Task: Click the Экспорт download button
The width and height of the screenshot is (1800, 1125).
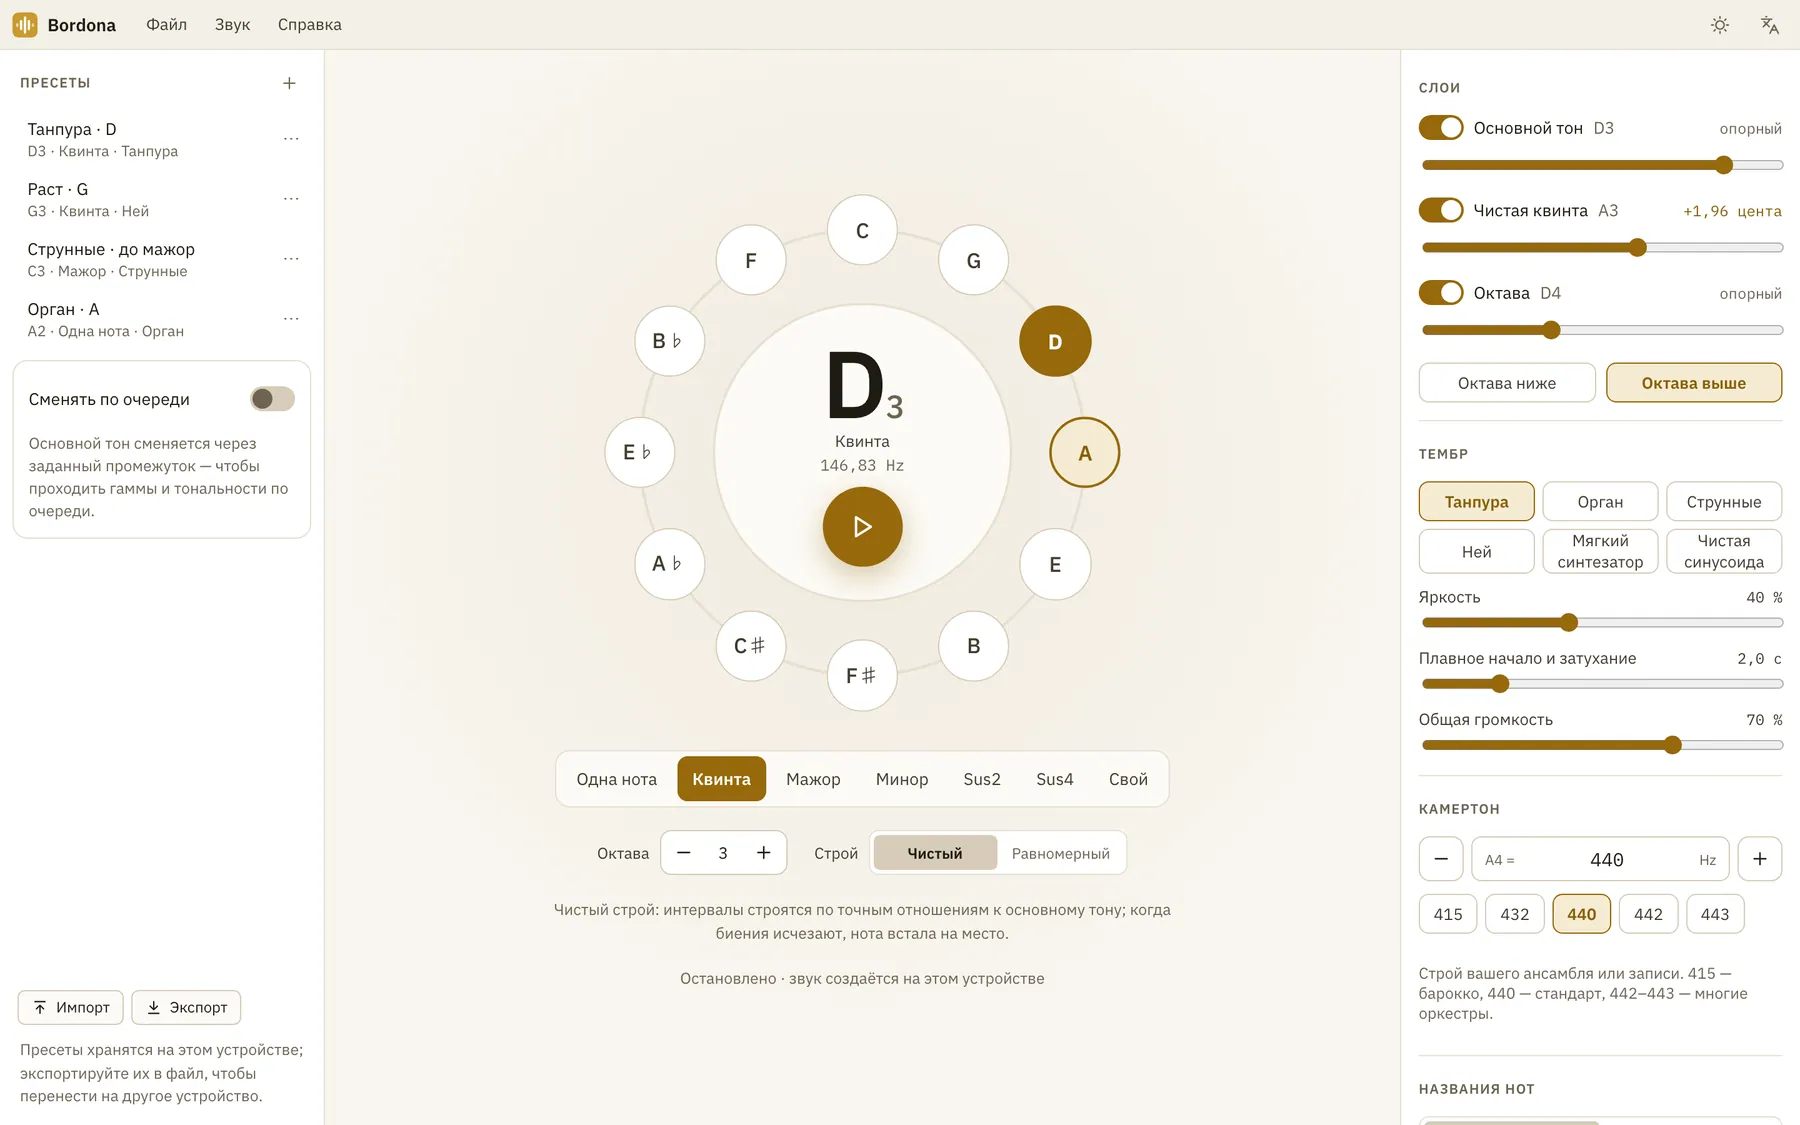Action: tap(186, 1007)
